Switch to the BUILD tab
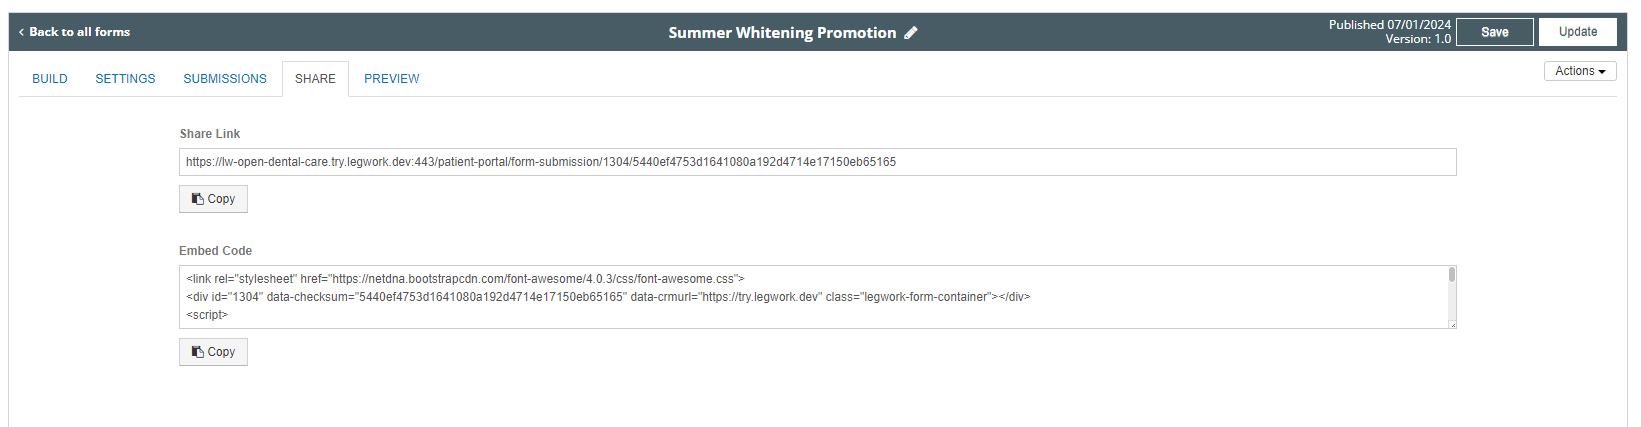1641x427 pixels. 50,79
